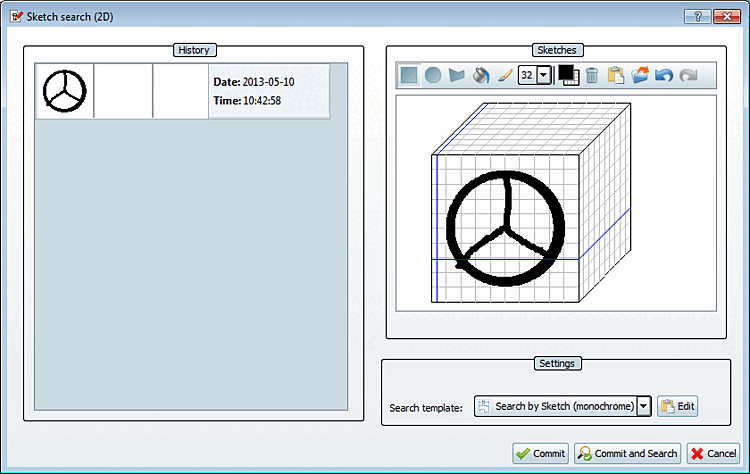Click the help question mark button

tap(697, 17)
